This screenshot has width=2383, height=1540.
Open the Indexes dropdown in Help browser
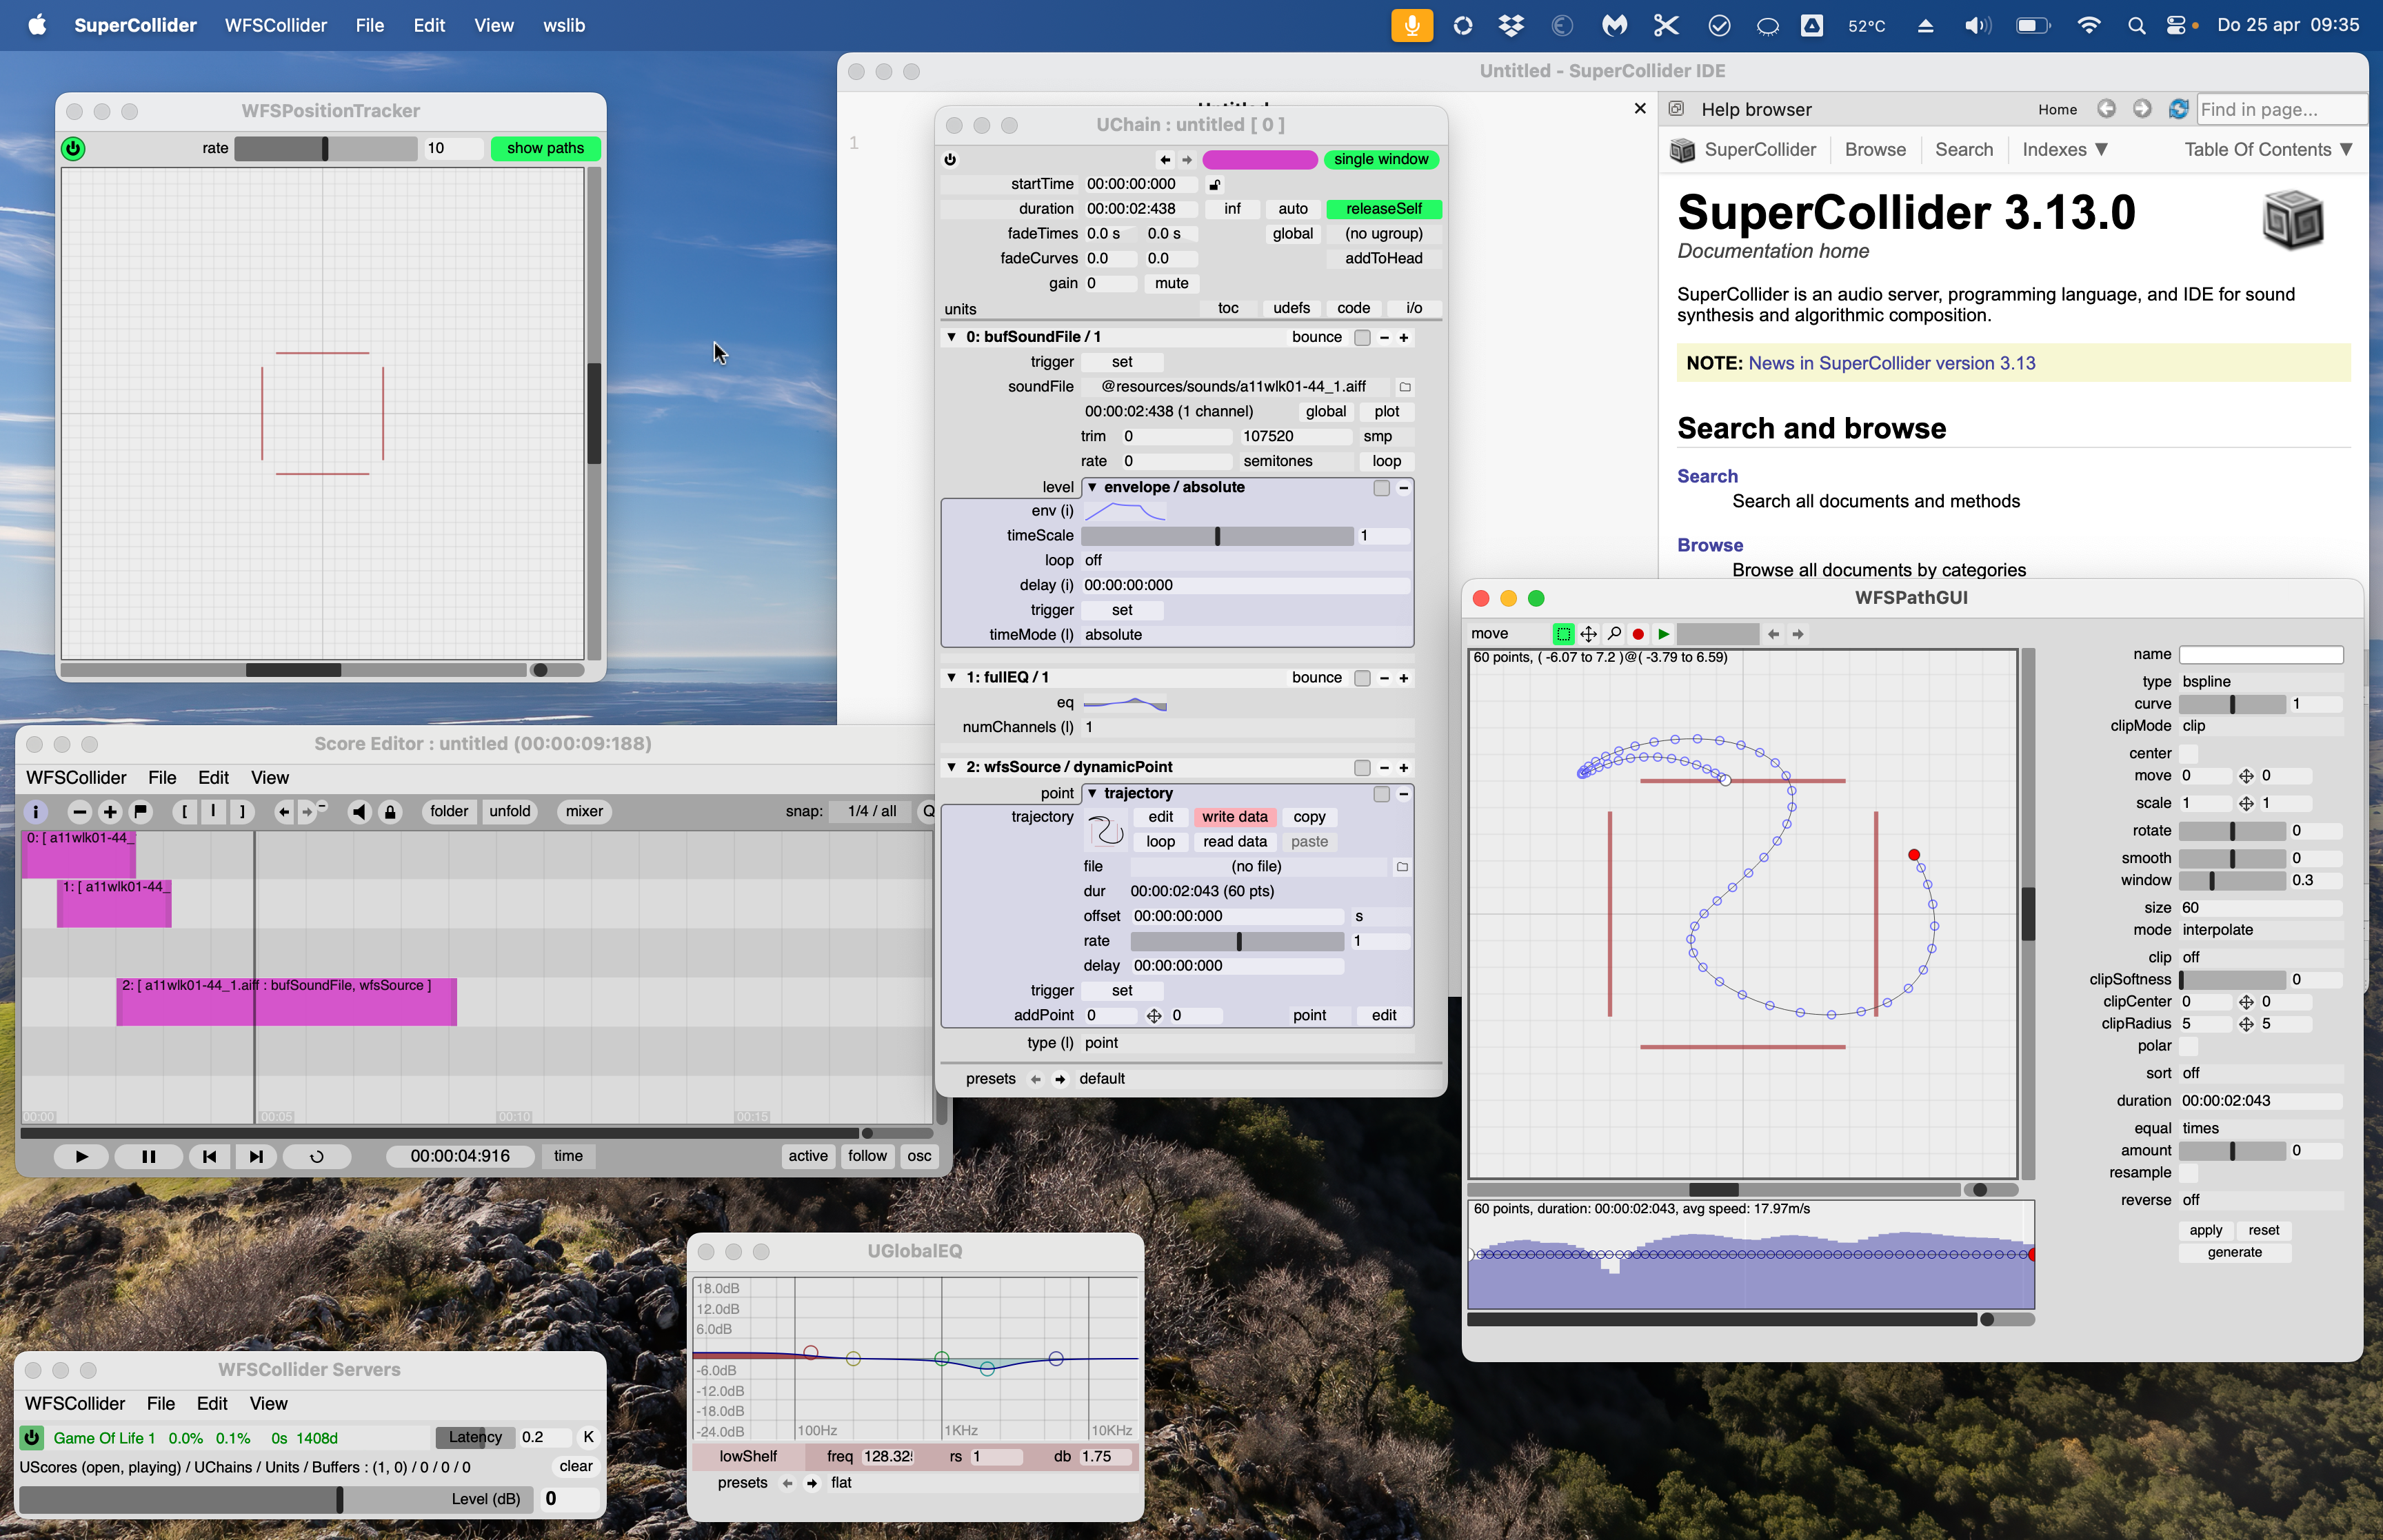(x=2064, y=150)
